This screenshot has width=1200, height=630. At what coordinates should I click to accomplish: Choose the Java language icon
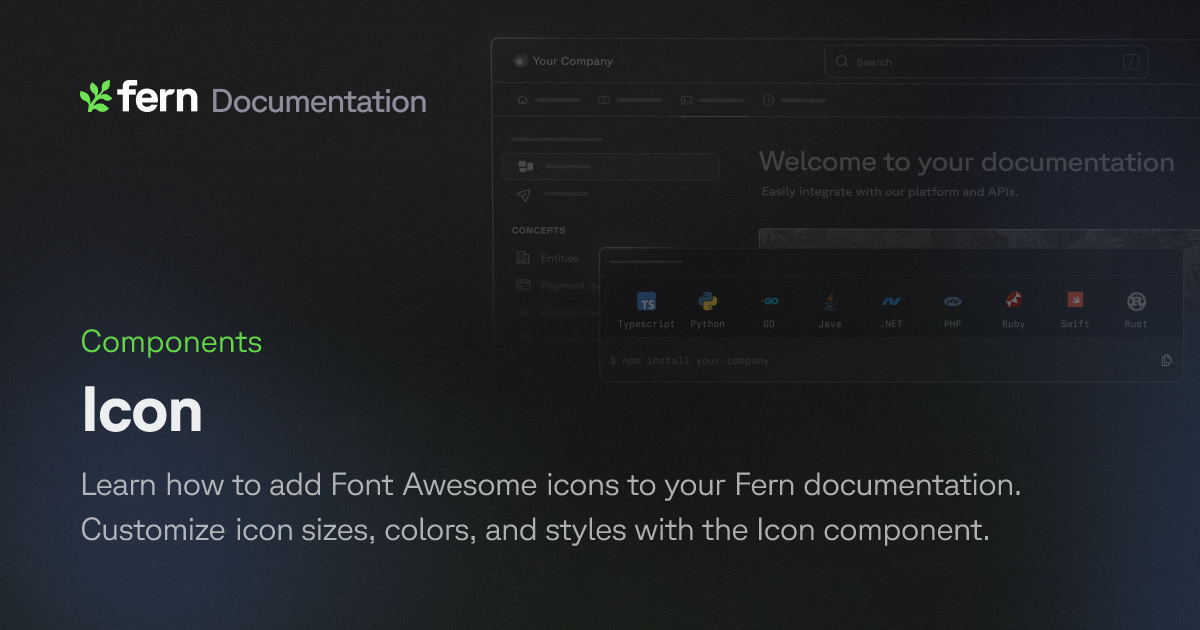(x=830, y=301)
